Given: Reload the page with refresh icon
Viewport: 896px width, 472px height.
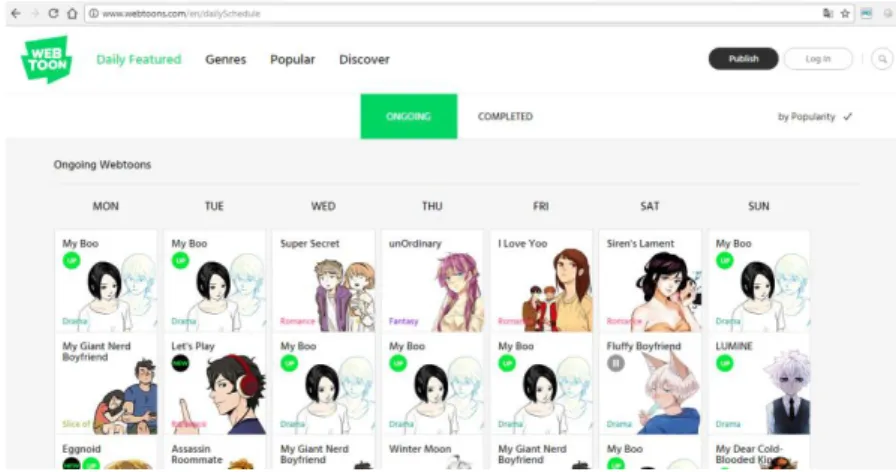Looking at the screenshot, I should (x=53, y=13).
